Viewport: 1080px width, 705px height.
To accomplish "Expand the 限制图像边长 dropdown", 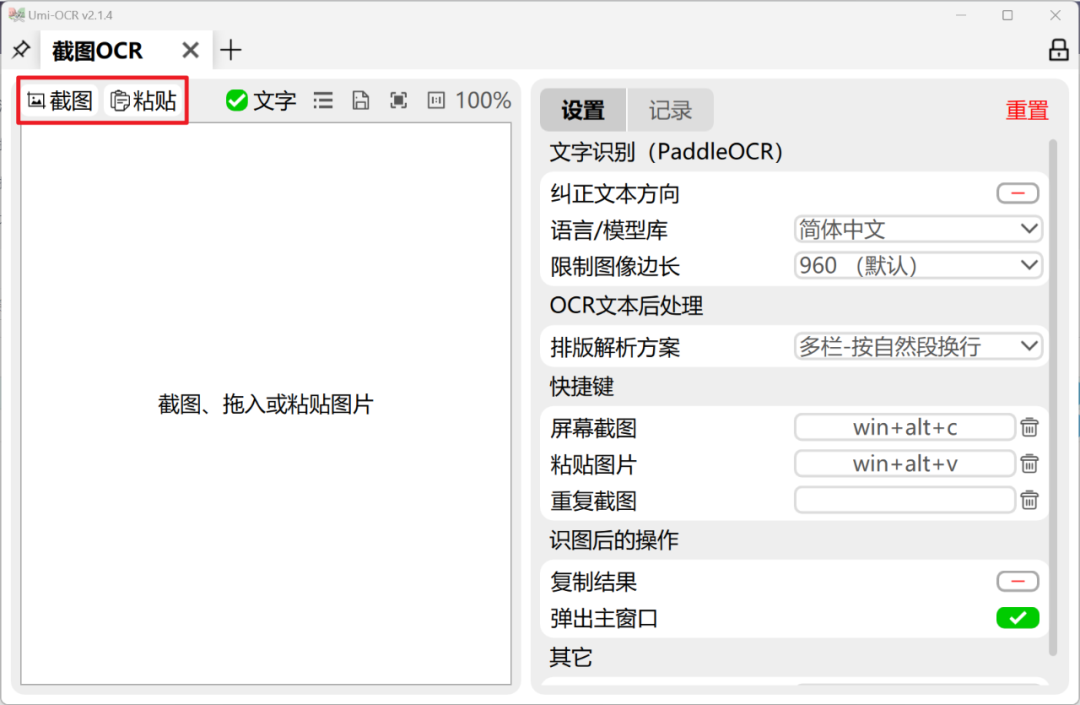I will click(917, 265).
